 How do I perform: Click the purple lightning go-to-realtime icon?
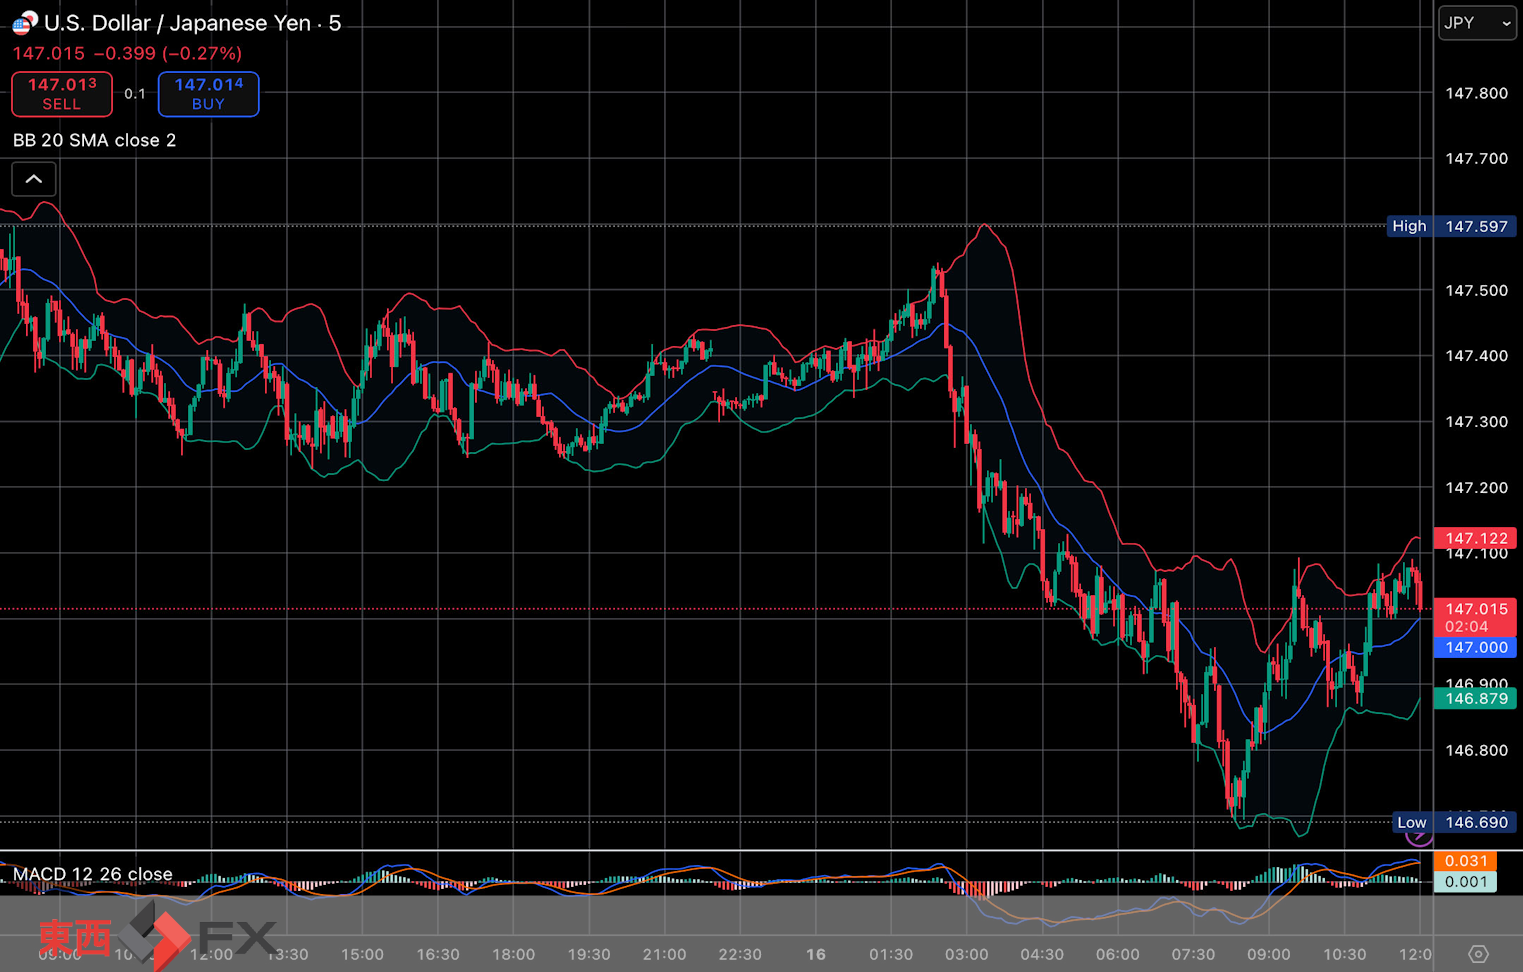[x=1418, y=835]
